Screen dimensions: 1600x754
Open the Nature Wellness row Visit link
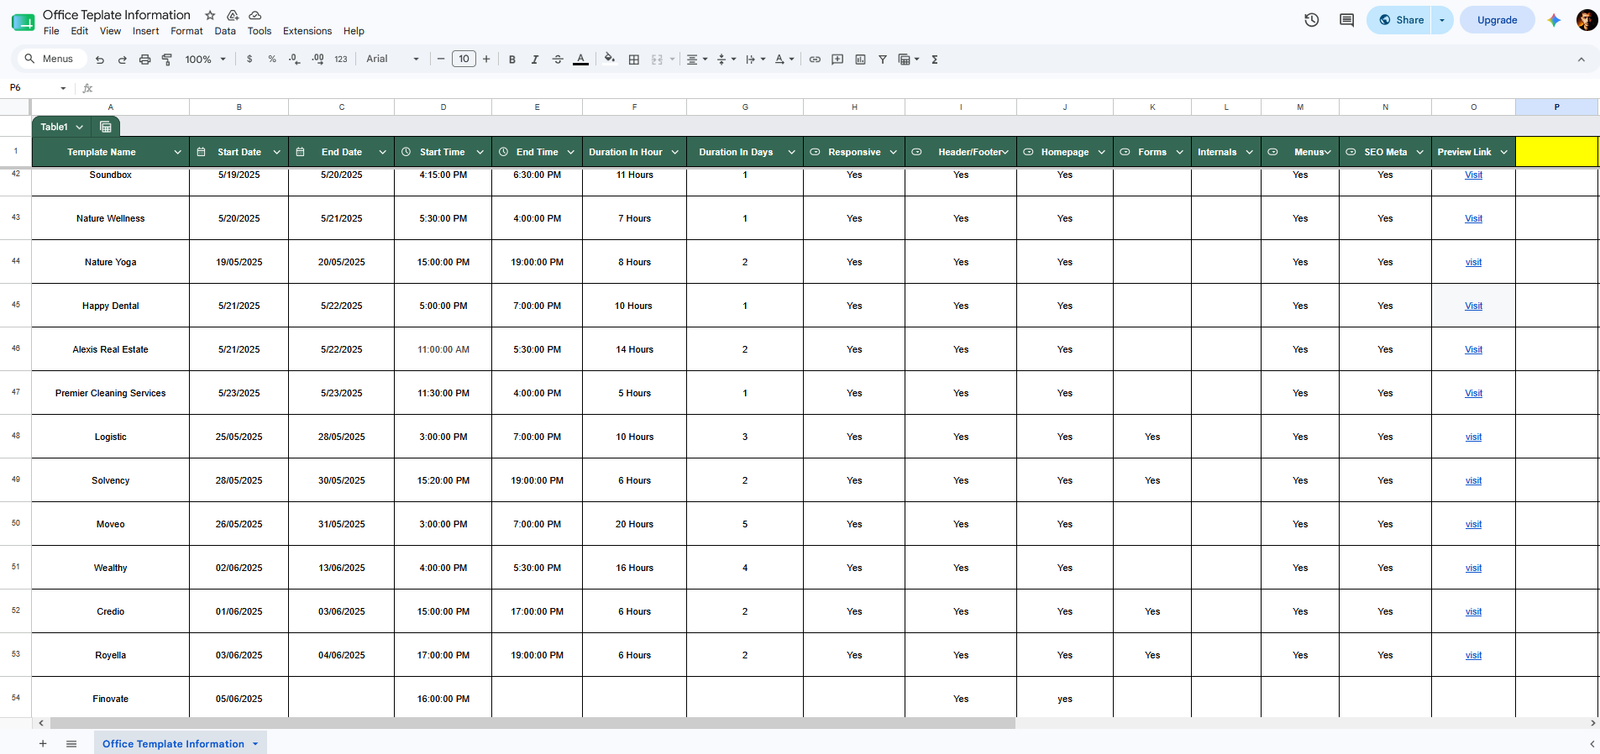[x=1473, y=219]
